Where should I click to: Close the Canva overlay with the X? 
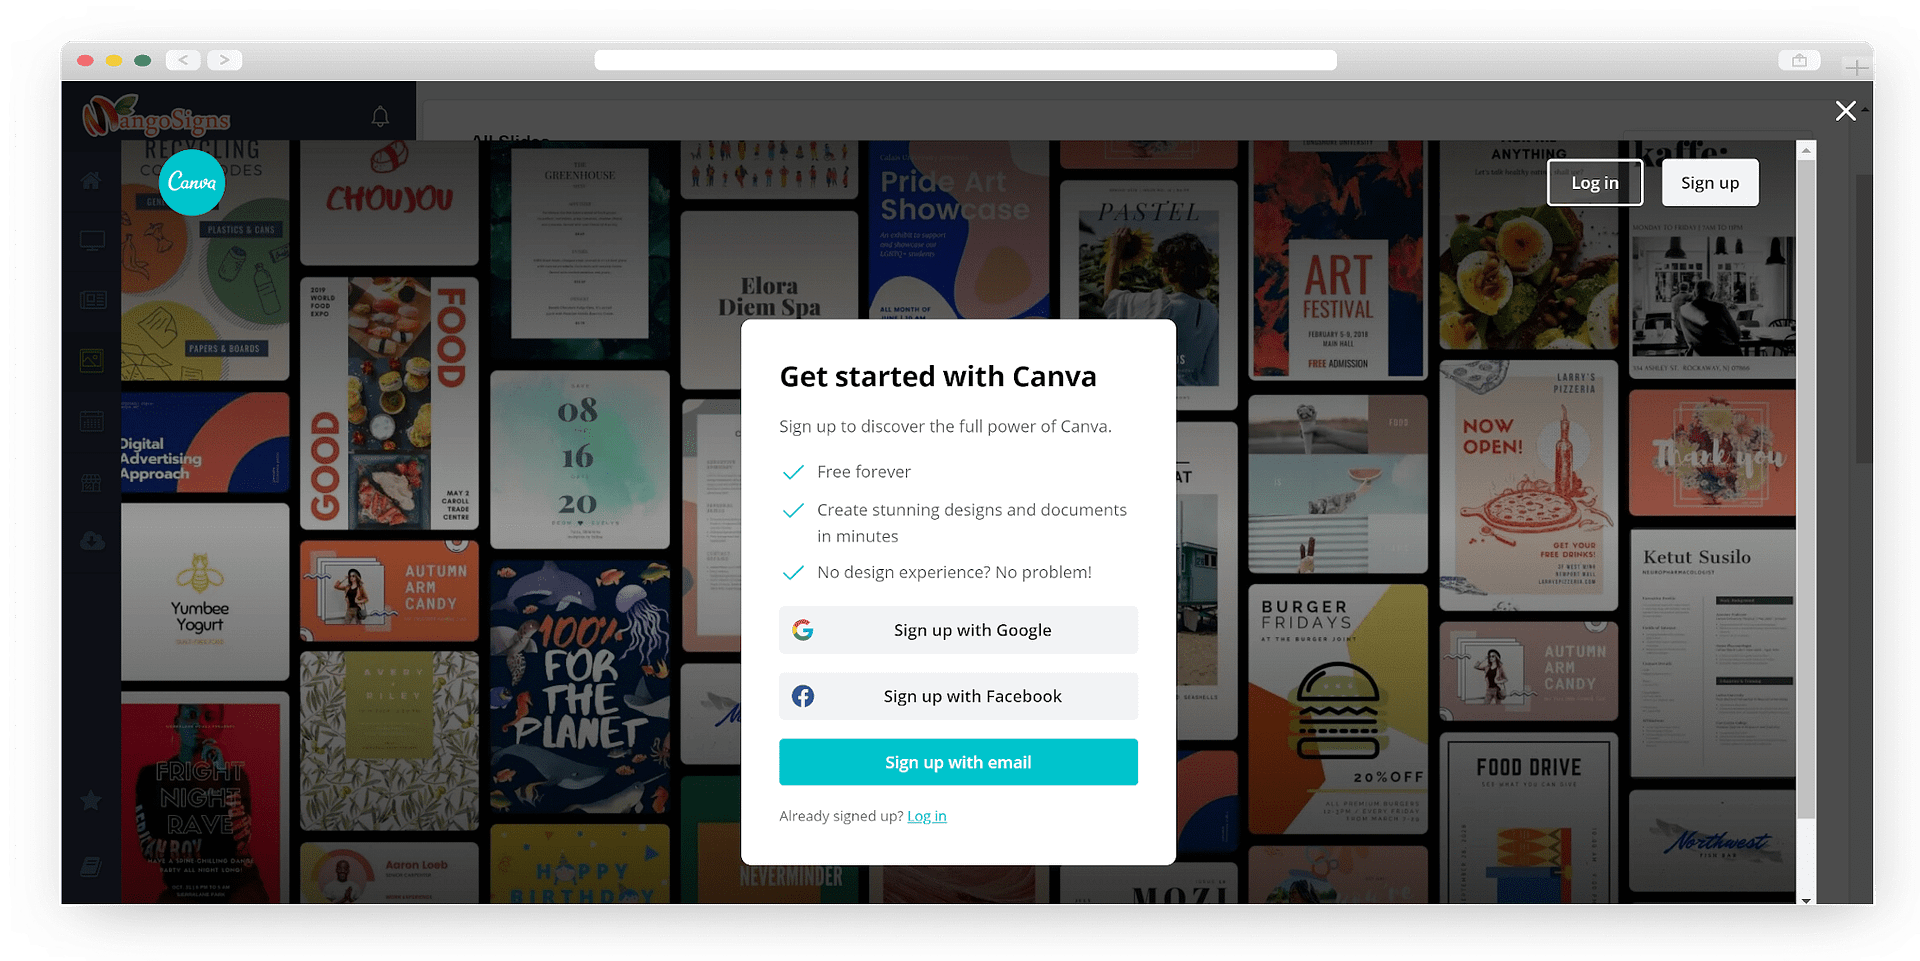[x=1845, y=111]
